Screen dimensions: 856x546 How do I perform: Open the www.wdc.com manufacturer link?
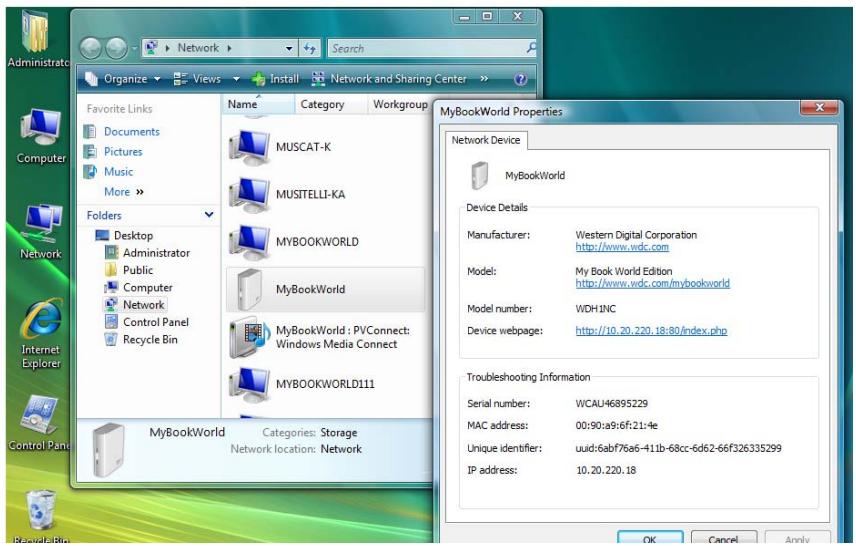(622, 247)
